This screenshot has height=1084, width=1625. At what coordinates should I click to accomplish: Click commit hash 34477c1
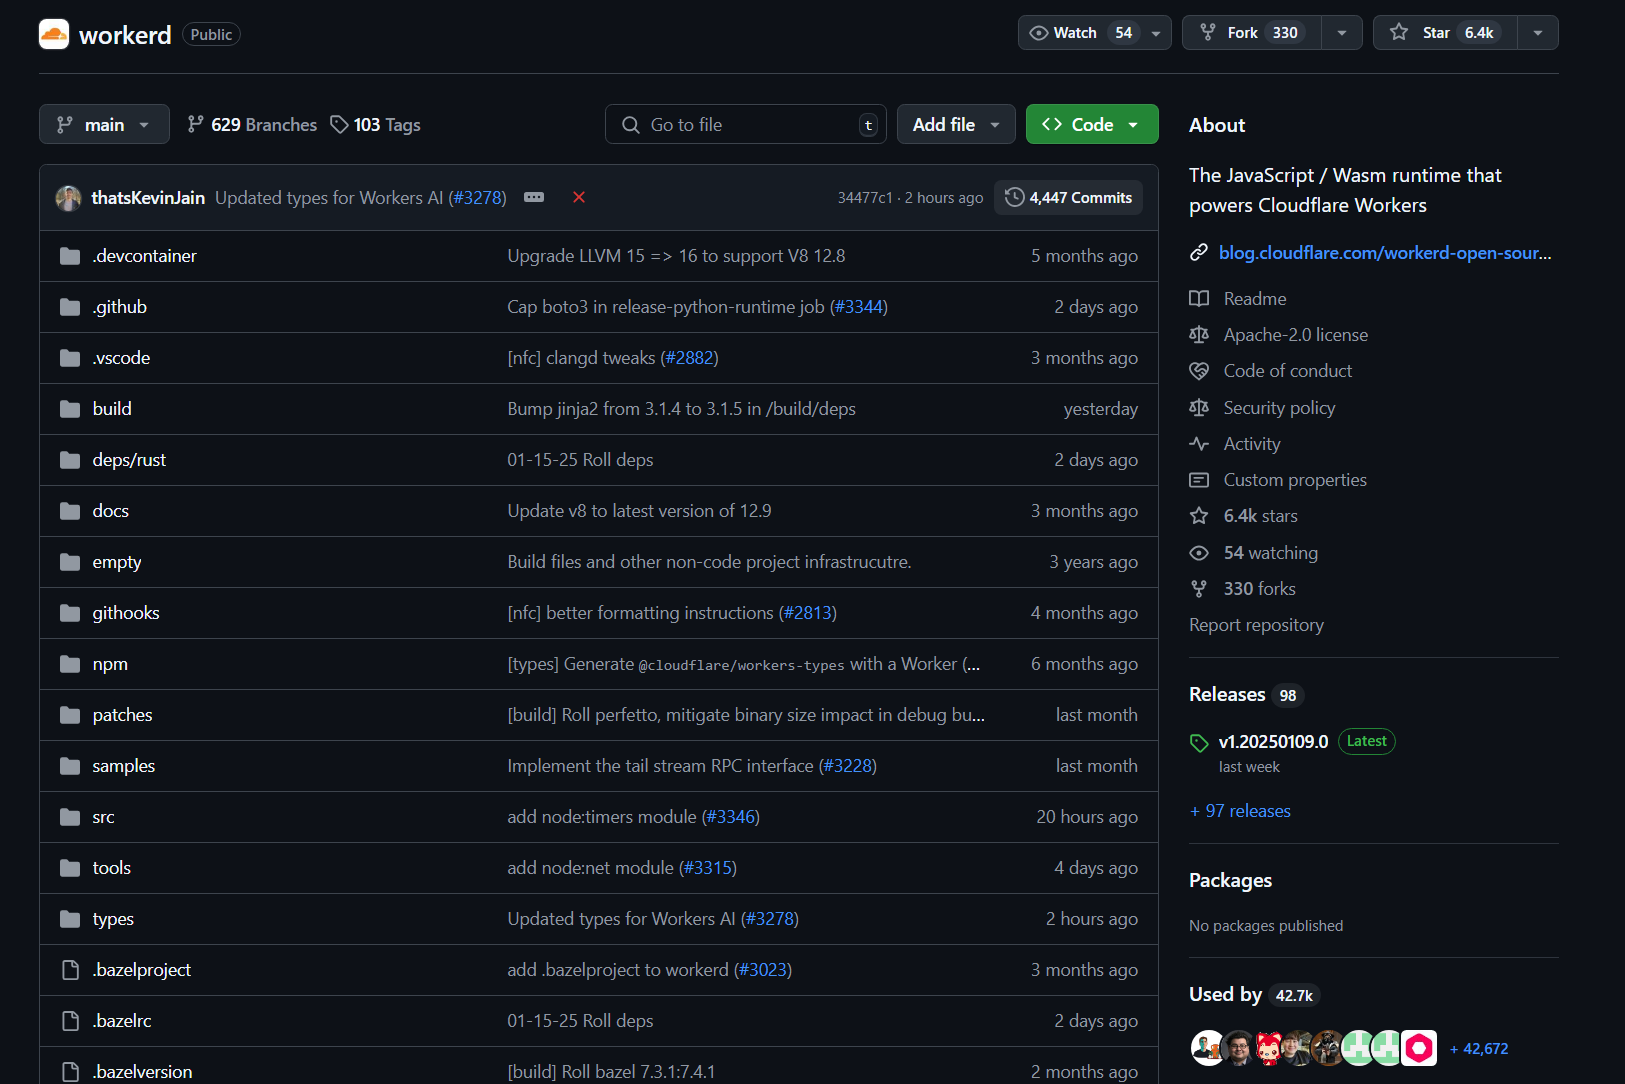[865, 198]
